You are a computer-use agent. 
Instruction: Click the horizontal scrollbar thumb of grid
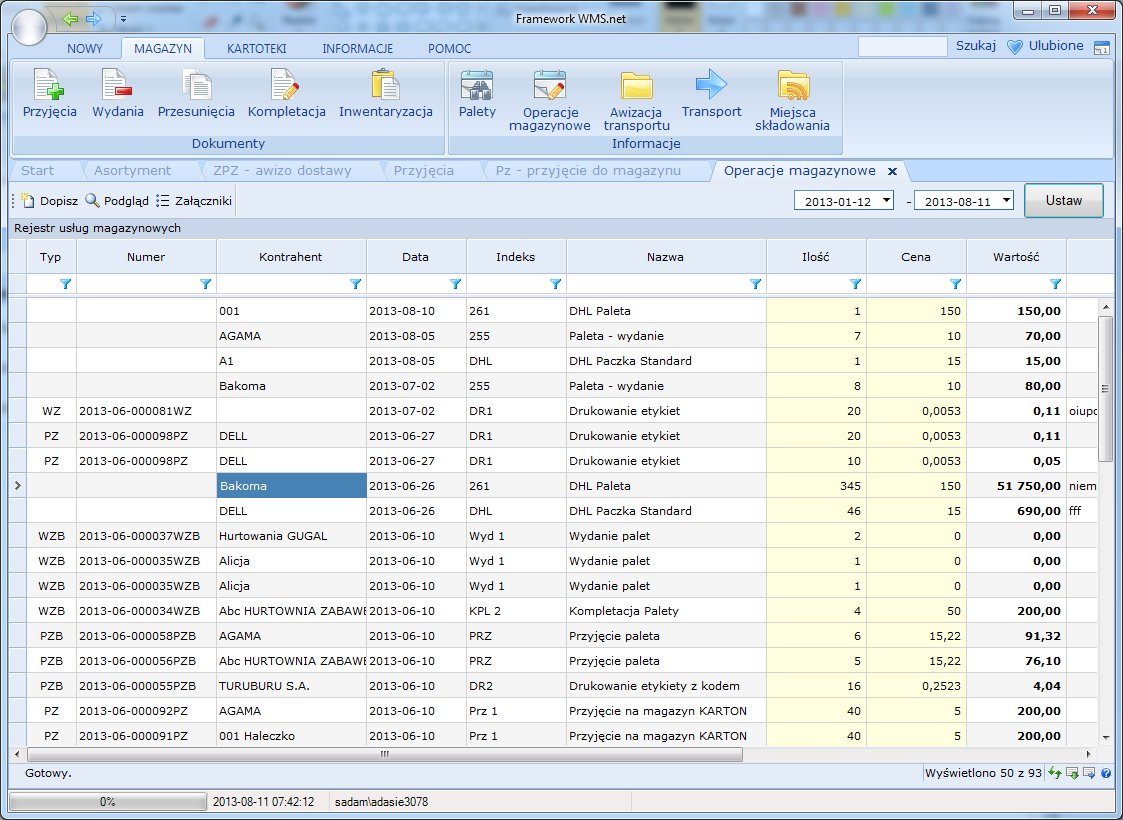385,754
